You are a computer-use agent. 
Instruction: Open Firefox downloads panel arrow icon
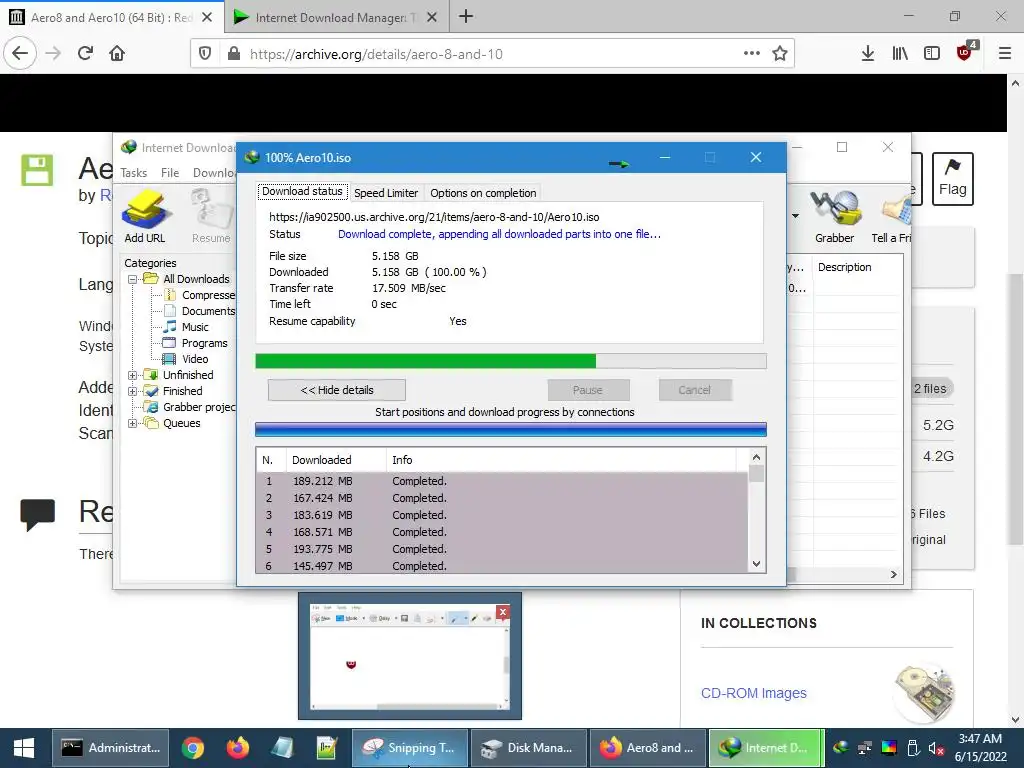click(867, 54)
